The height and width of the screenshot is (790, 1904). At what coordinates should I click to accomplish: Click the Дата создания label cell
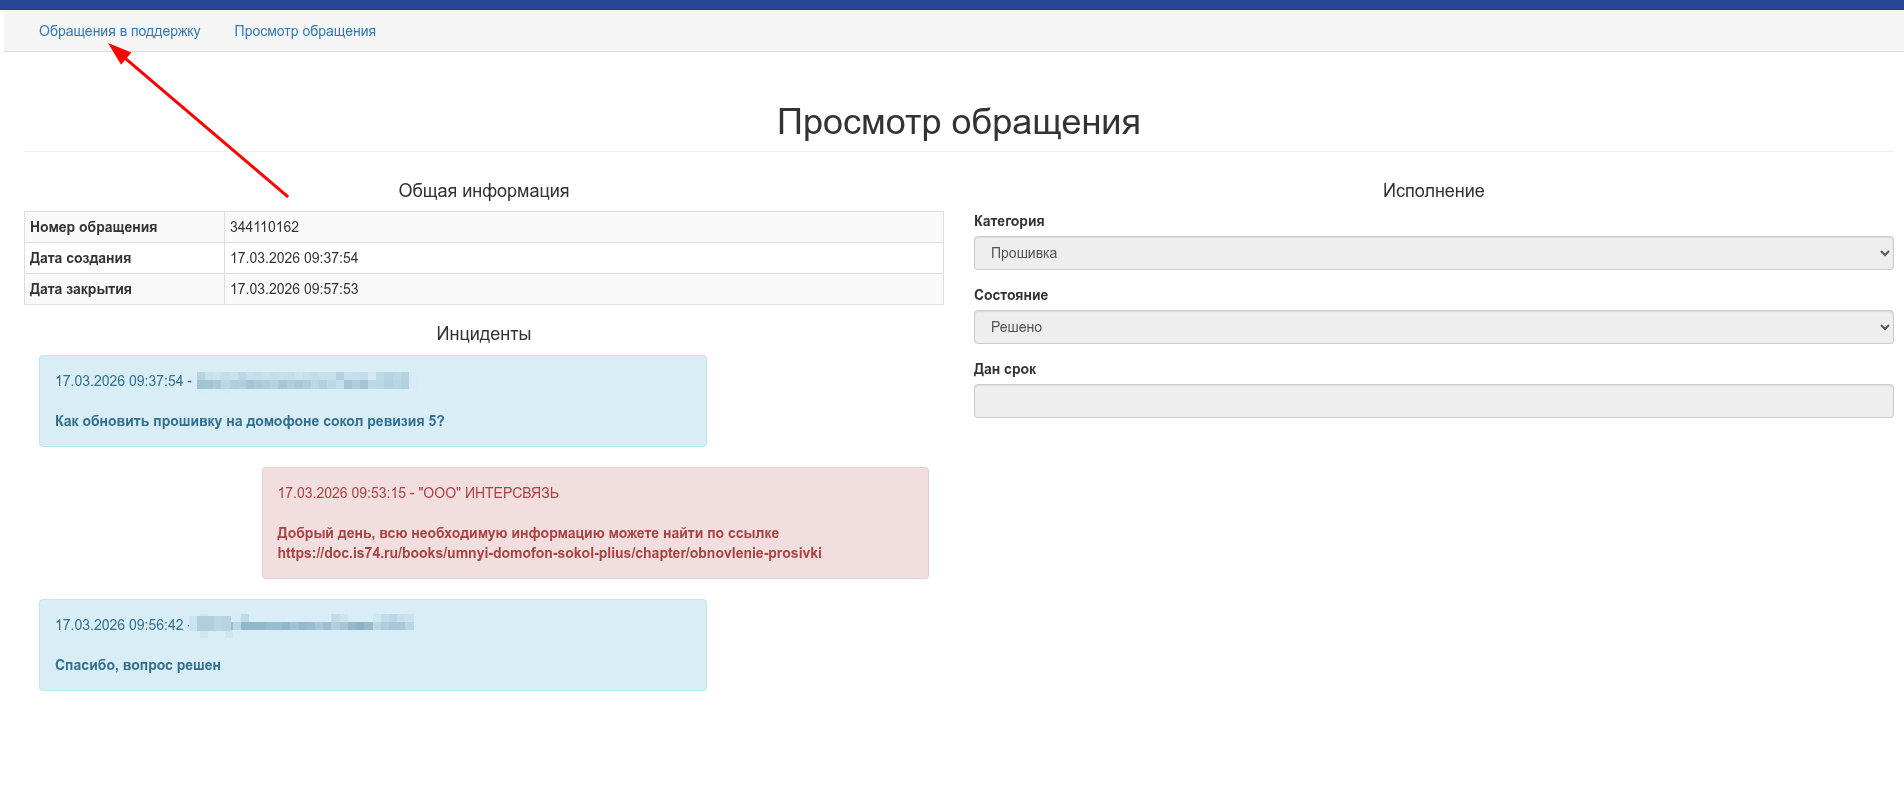81,258
